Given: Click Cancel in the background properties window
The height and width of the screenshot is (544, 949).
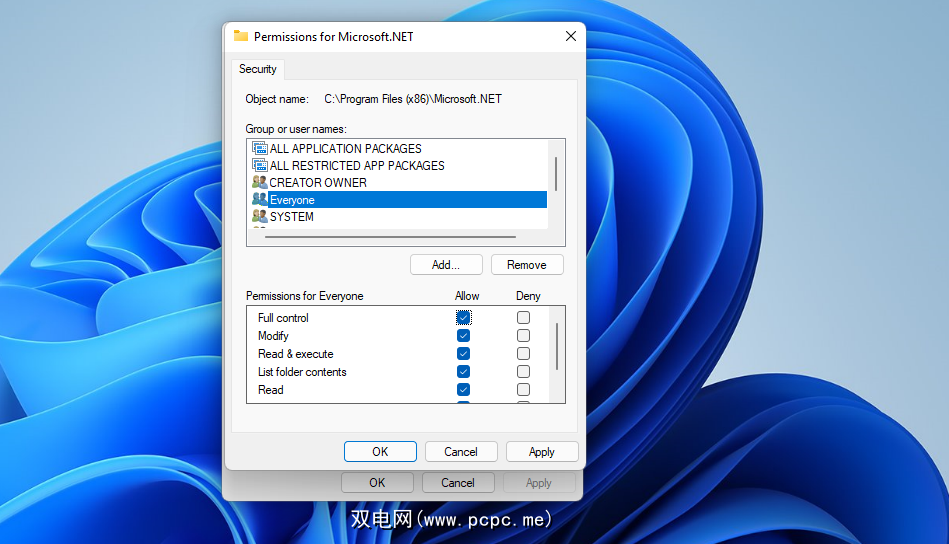Looking at the screenshot, I should click(458, 482).
